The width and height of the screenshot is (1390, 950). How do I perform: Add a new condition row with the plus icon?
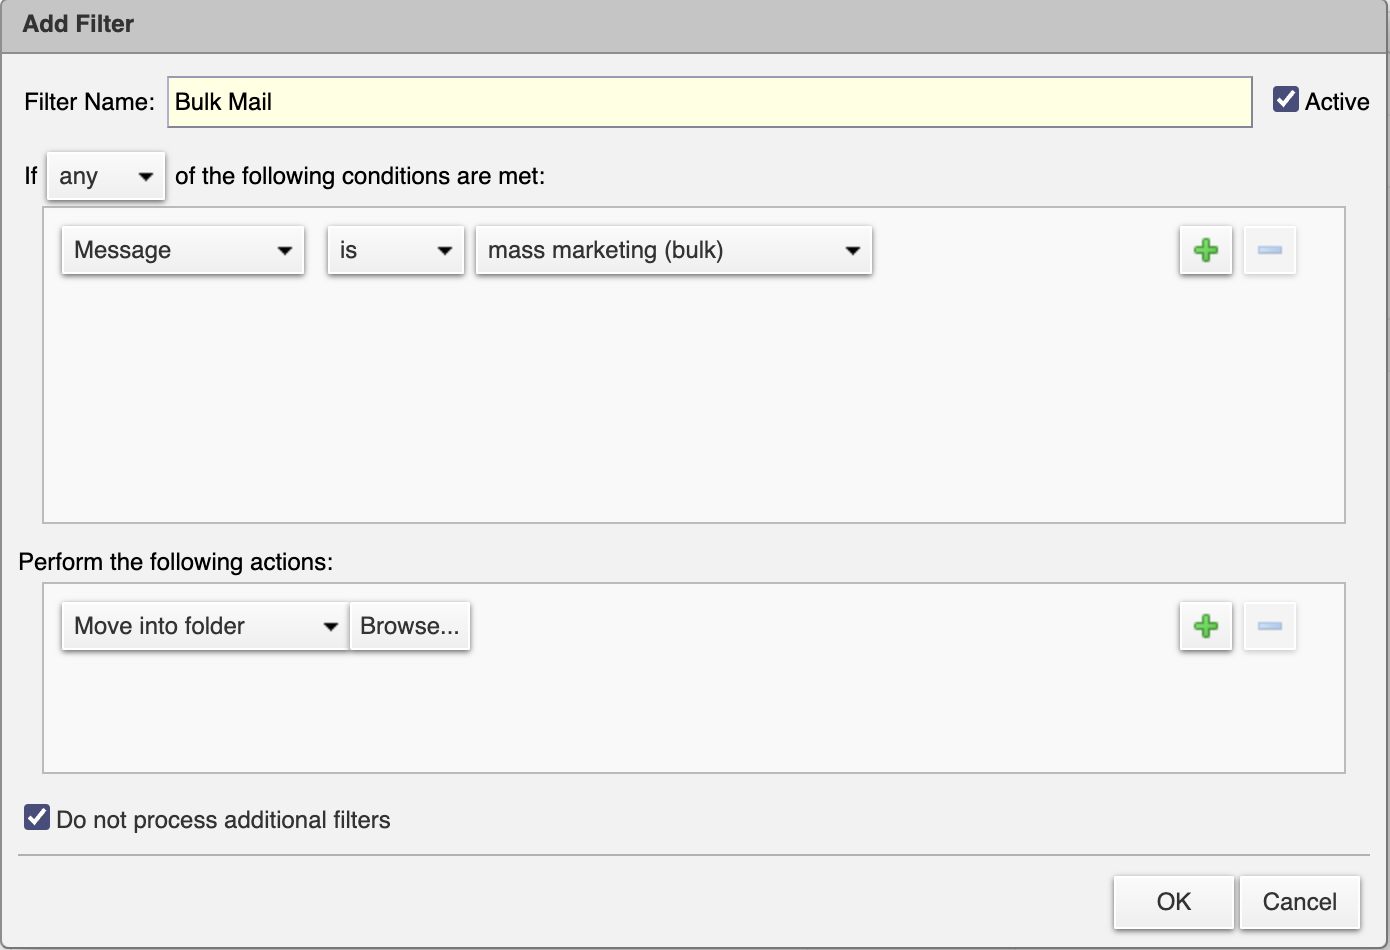point(1205,250)
